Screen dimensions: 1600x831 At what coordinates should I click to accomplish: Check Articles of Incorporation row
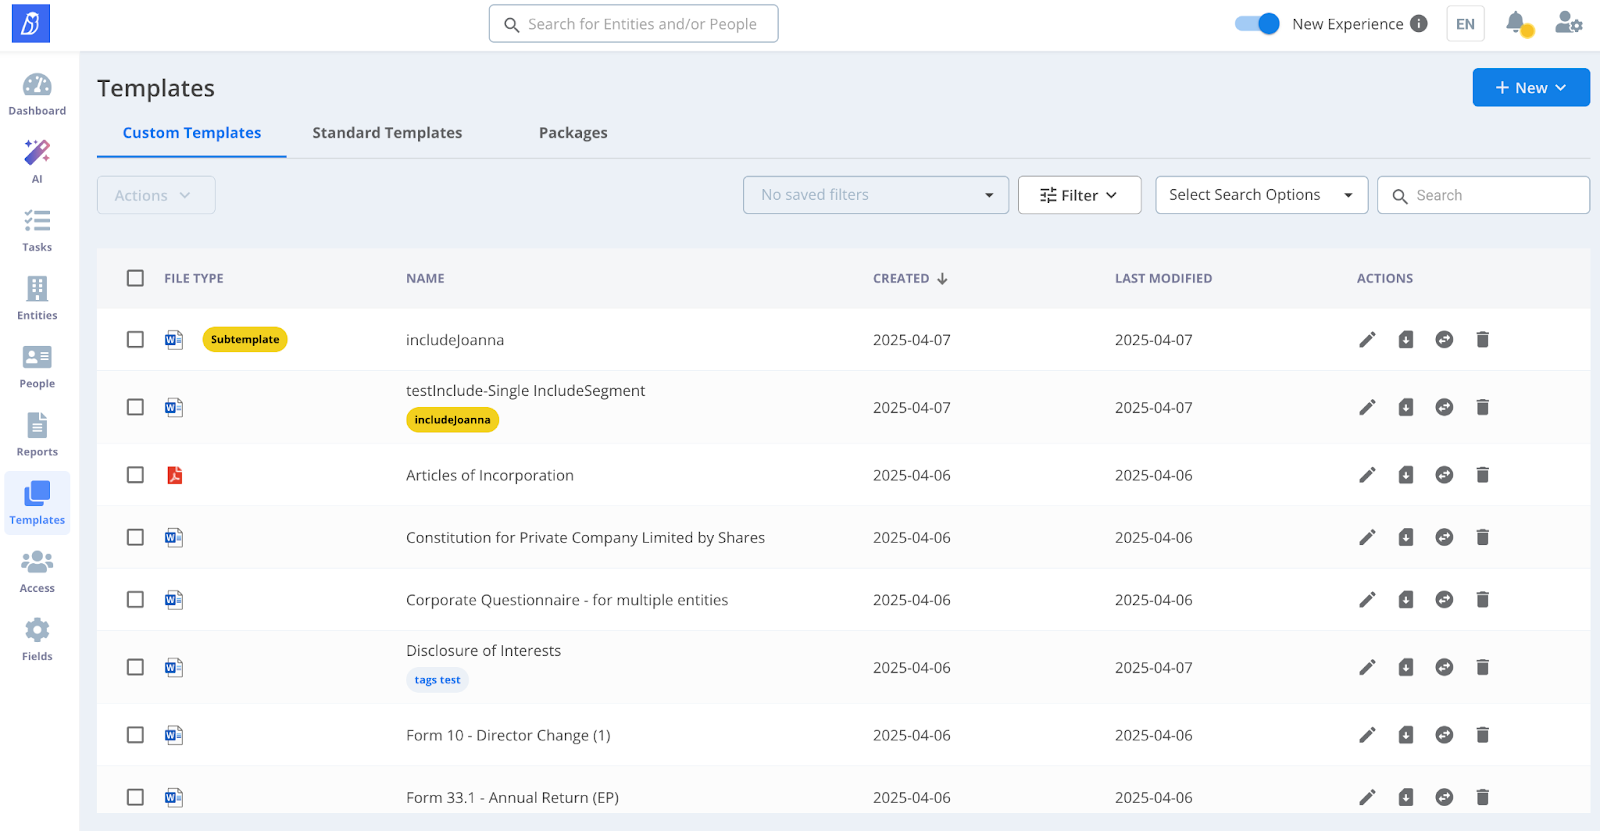tap(135, 475)
